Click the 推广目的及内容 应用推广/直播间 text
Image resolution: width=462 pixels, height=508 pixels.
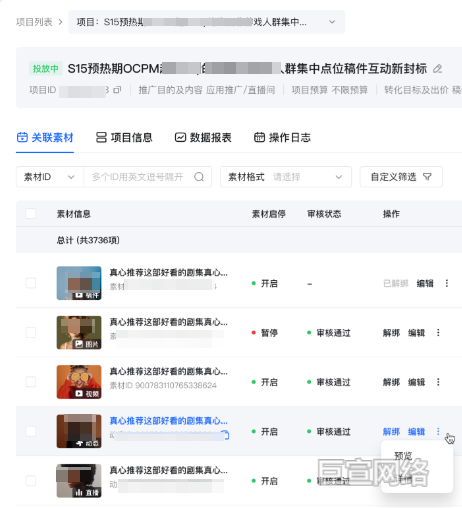click(207, 90)
